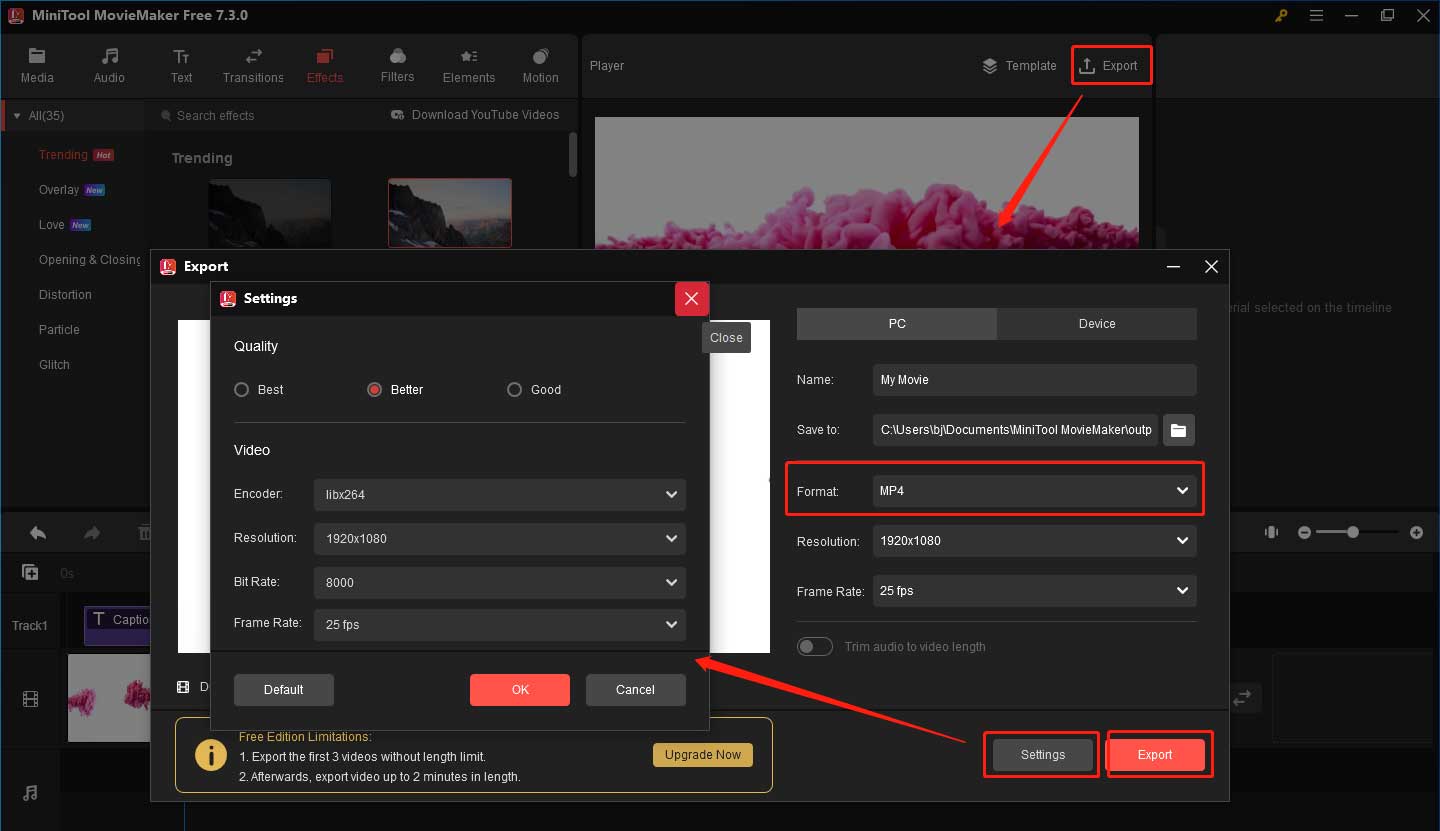Screen dimensions: 1440x831
Task: Browse folder for Save to path
Action: (1179, 430)
